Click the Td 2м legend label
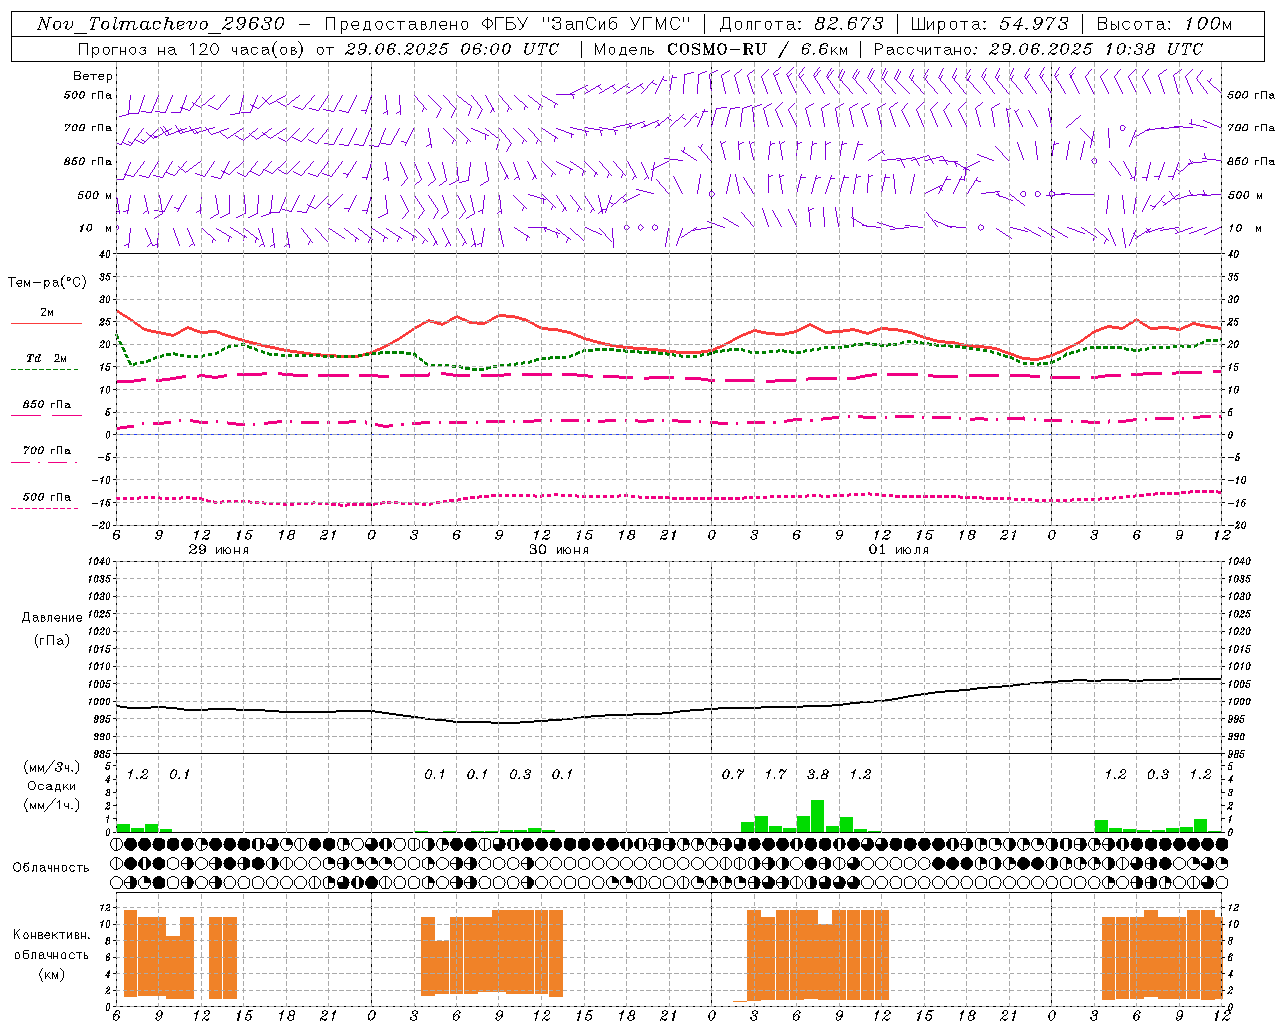Image resolution: width=1280 pixels, height=1024 pixels. (x=47, y=358)
